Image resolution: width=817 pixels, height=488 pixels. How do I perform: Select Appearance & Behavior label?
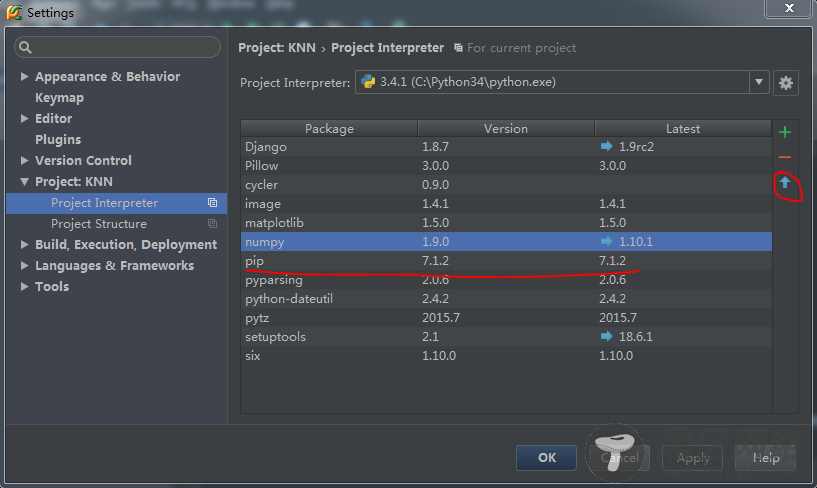[x=107, y=77]
